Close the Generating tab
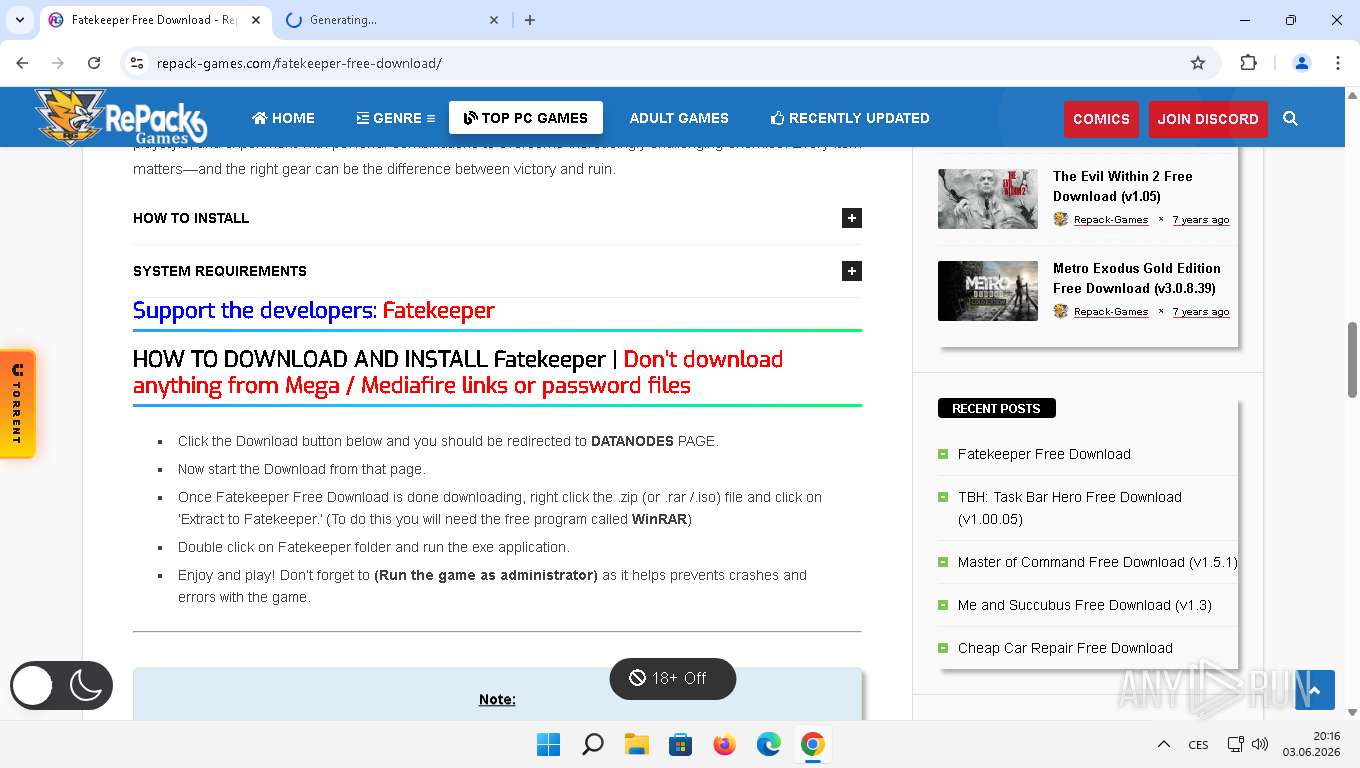The width and height of the screenshot is (1360, 768). pyautogui.click(x=494, y=20)
